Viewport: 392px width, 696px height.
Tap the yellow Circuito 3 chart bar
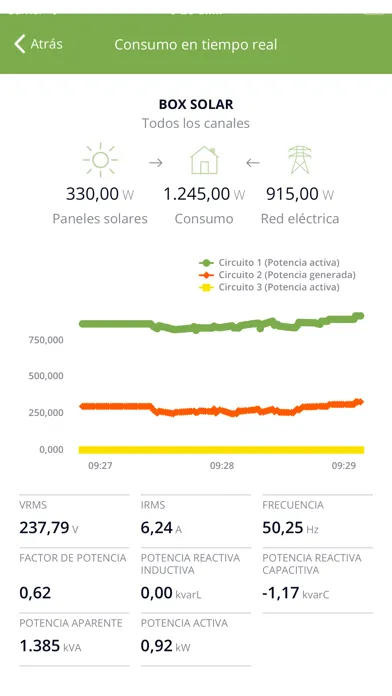click(221, 450)
